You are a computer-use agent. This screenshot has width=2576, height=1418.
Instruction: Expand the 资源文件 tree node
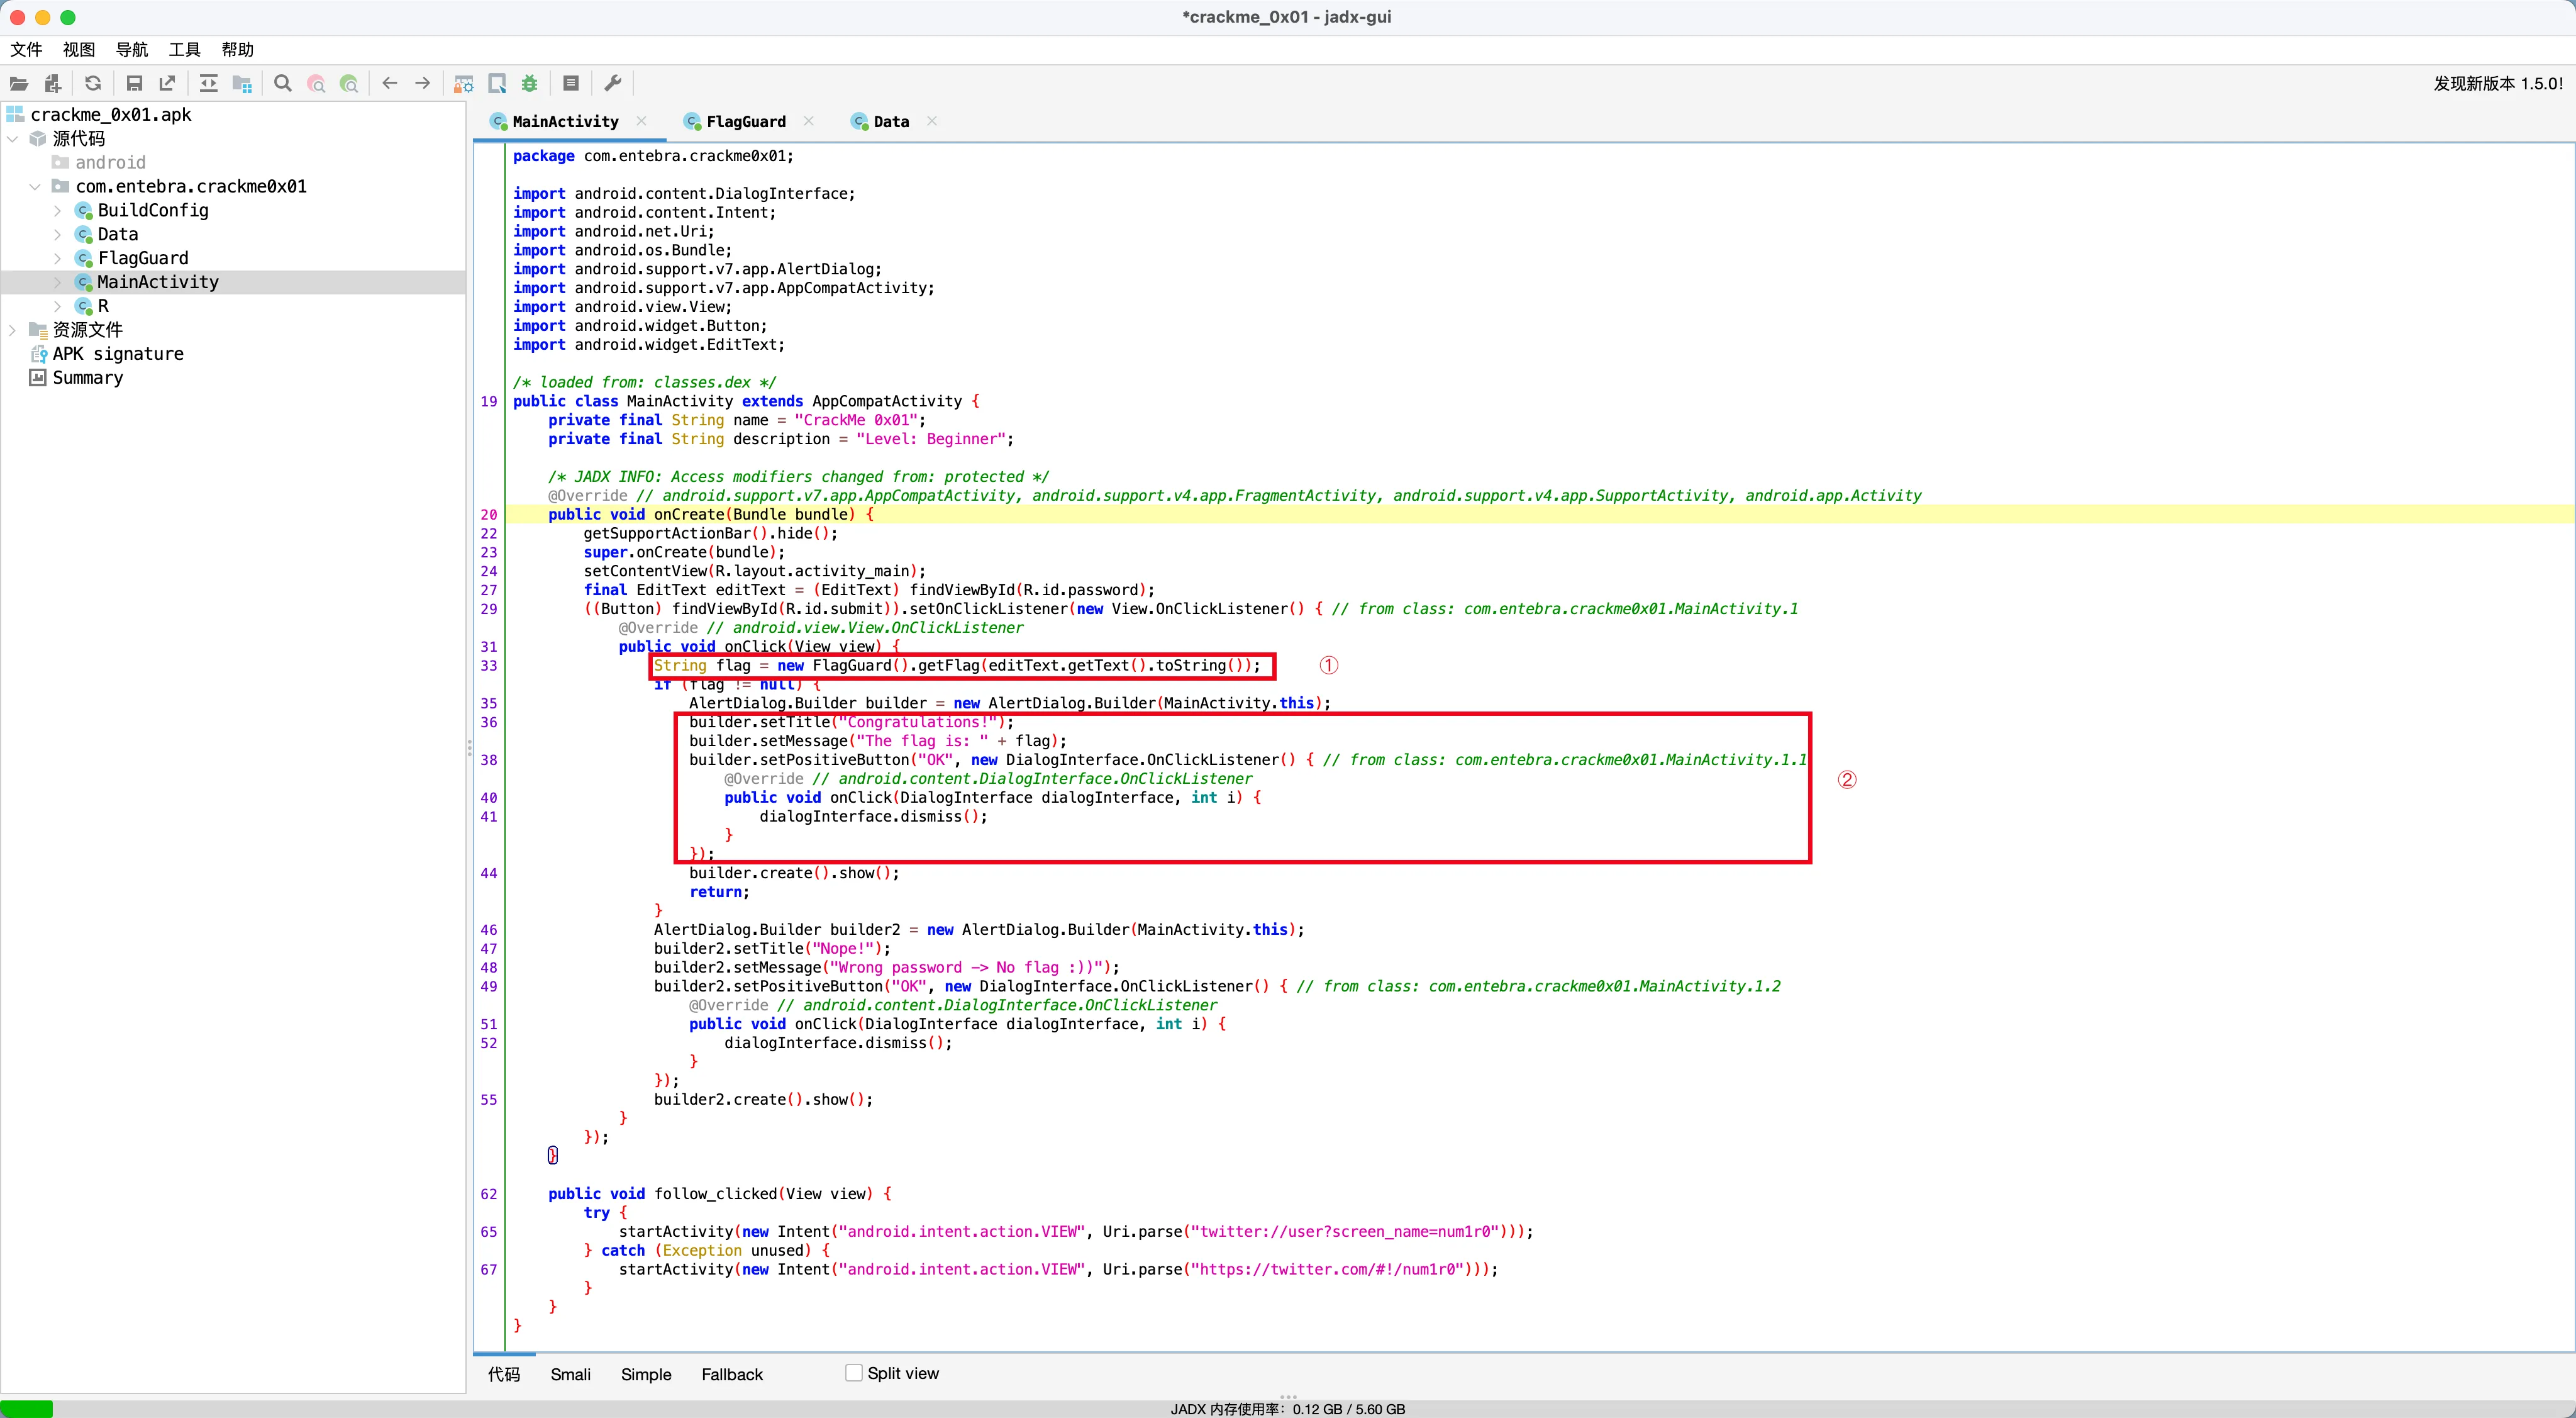pyautogui.click(x=12, y=330)
